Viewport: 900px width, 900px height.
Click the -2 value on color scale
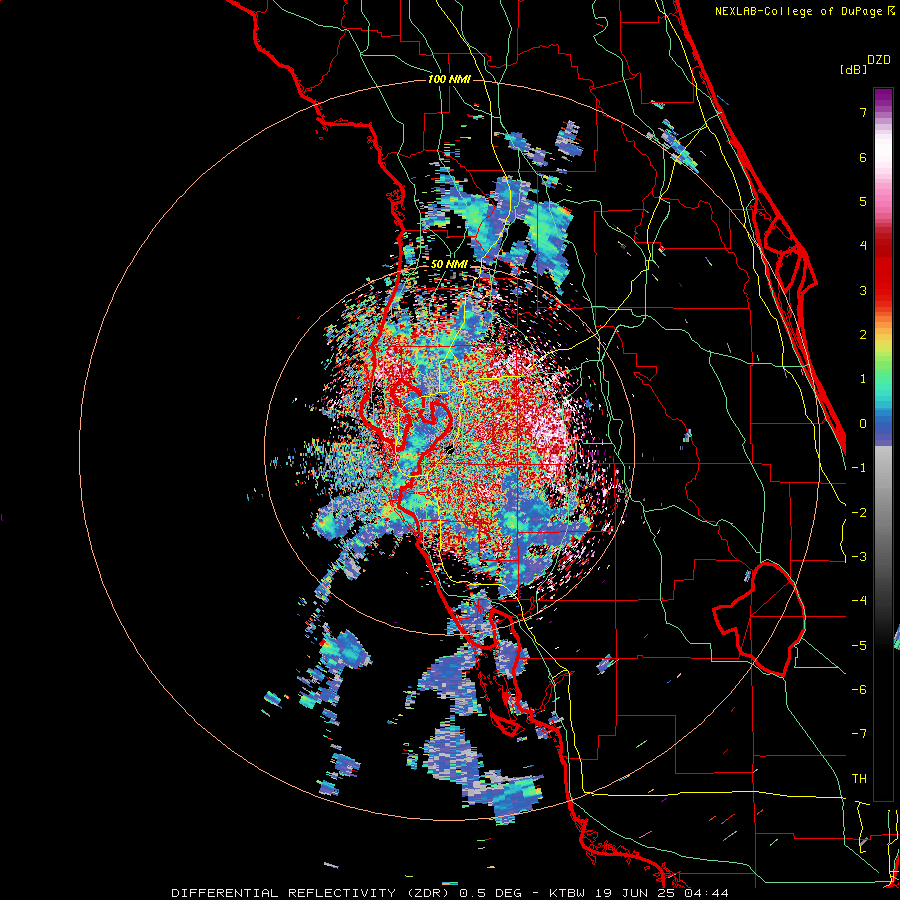[x=859, y=513]
